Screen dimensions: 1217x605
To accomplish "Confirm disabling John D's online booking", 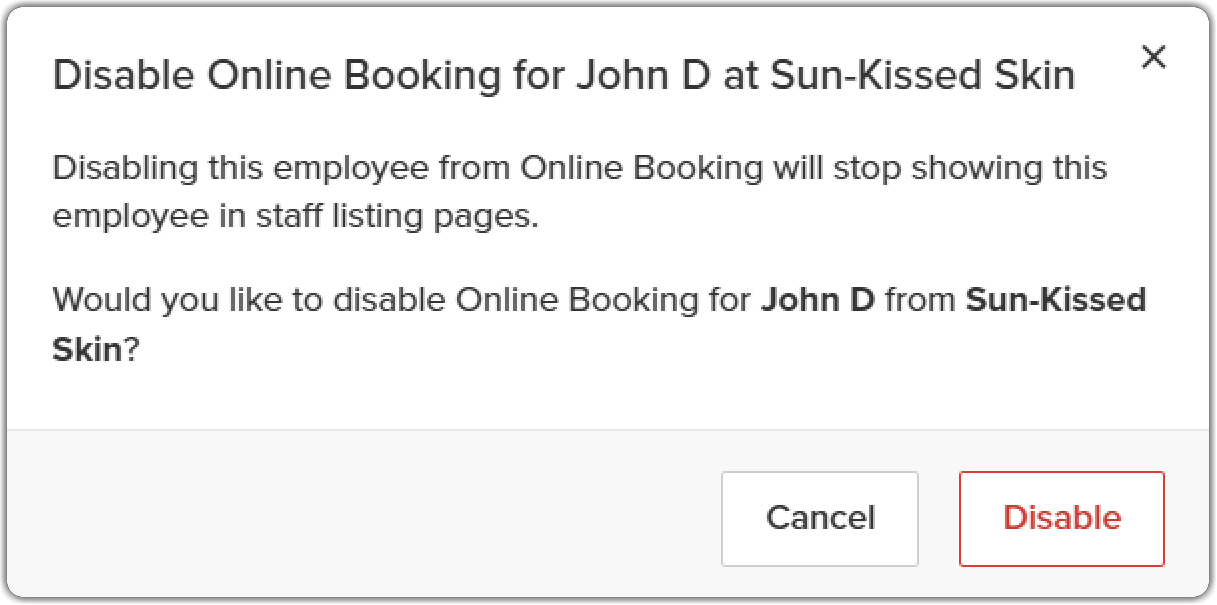I will tap(1062, 518).
